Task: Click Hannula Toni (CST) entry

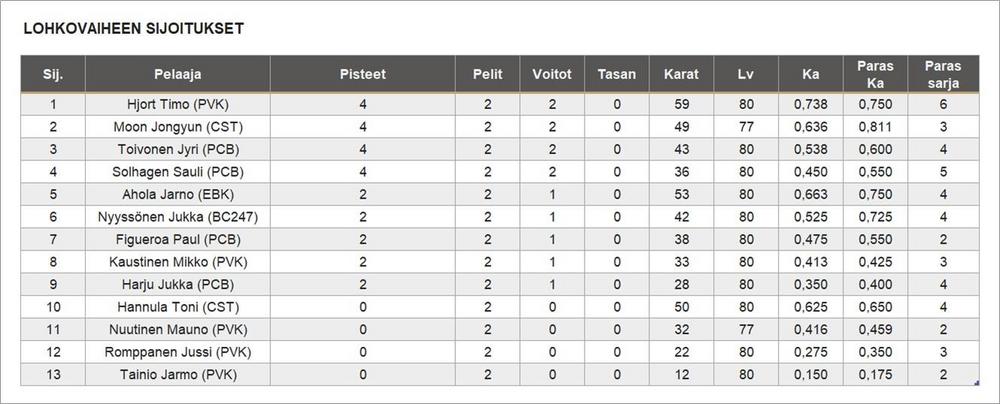Action: [177, 307]
